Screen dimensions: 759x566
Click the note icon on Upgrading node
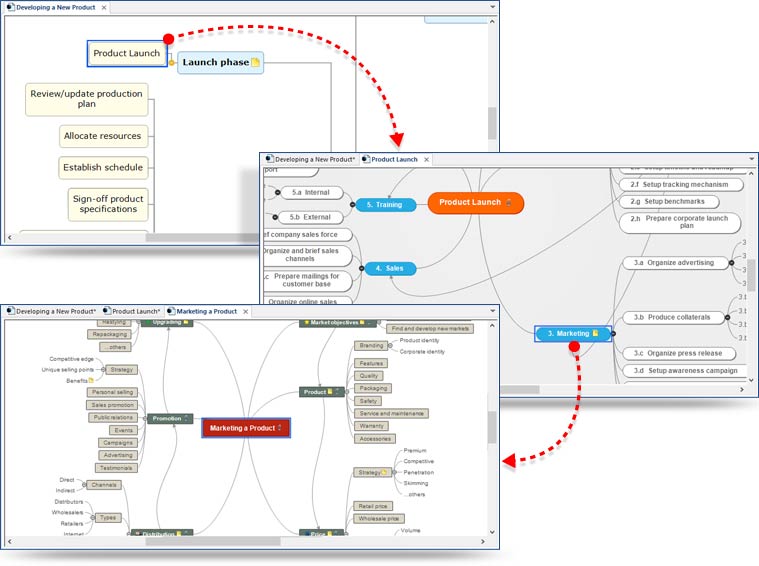pos(186,322)
